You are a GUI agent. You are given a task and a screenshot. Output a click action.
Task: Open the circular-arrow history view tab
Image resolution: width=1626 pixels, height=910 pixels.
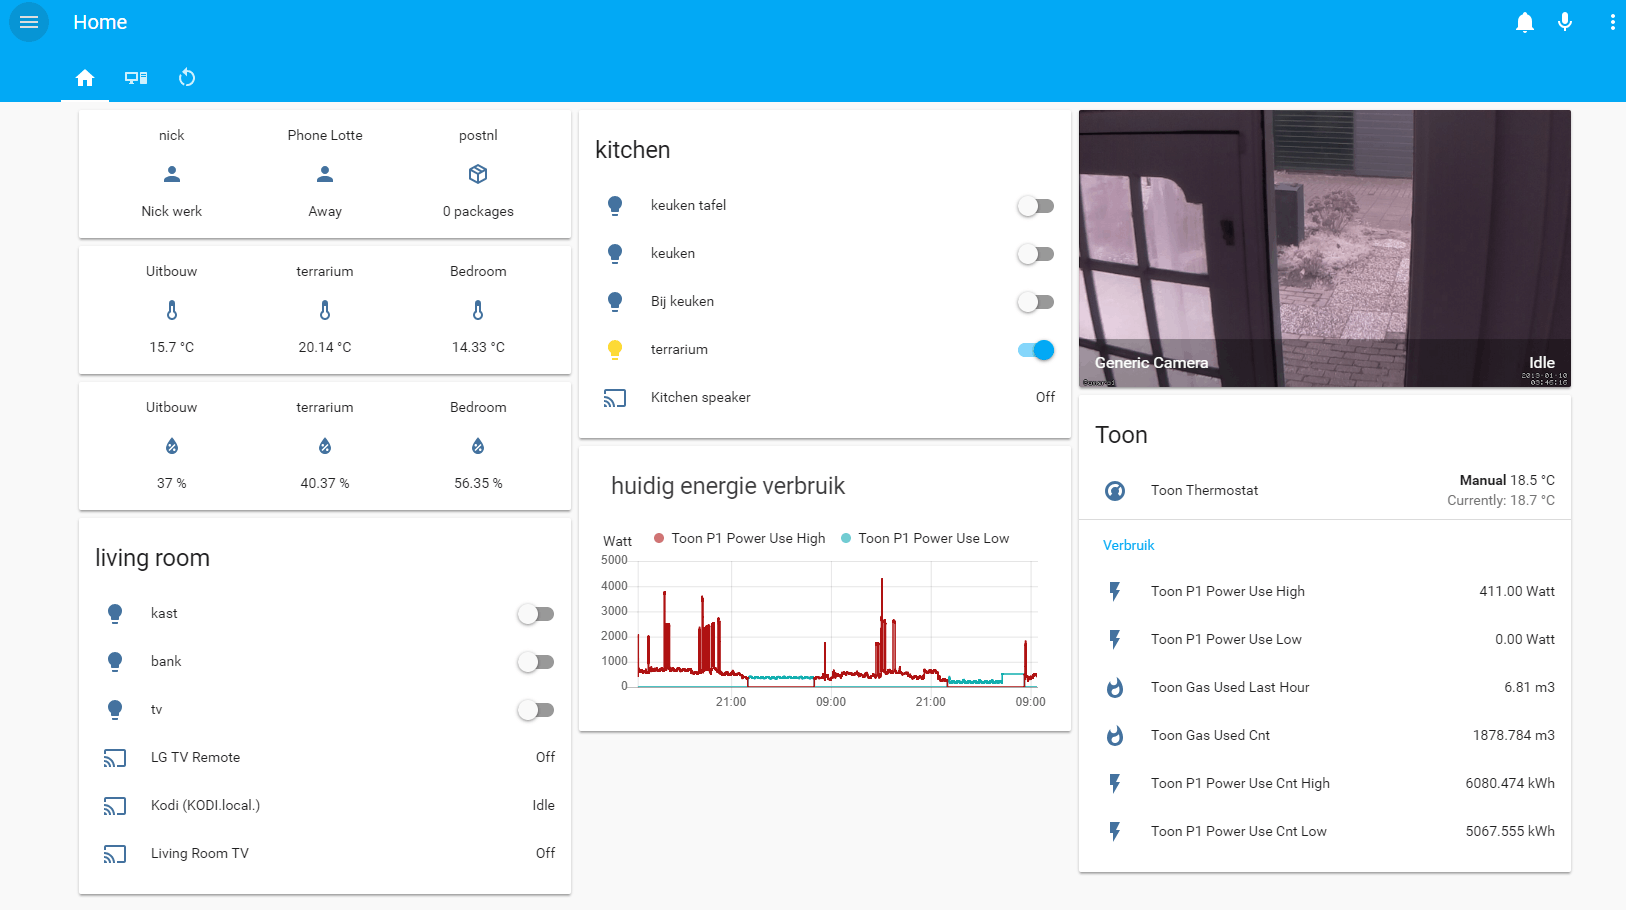pos(187,78)
